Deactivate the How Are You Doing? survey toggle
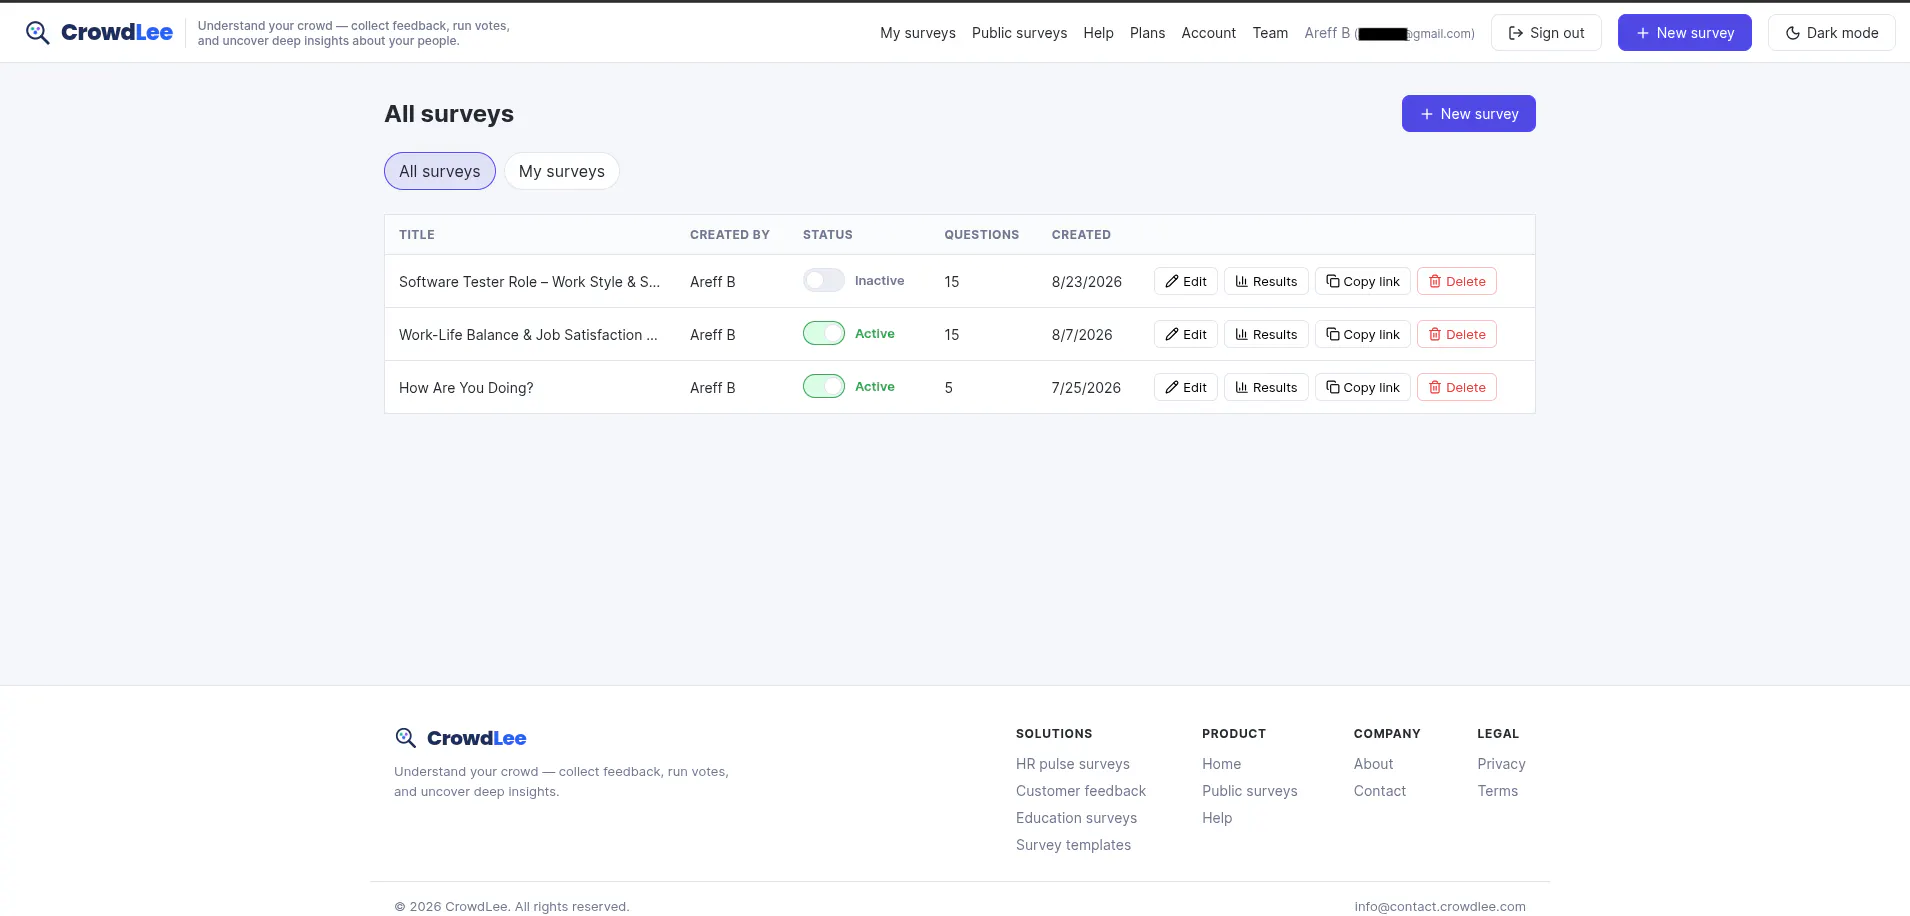This screenshot has height=916, width=1910. point(824,387)
